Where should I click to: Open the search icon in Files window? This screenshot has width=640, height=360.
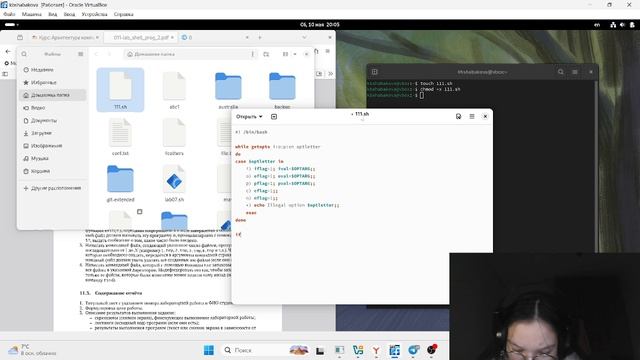click(x=24, y=54)
